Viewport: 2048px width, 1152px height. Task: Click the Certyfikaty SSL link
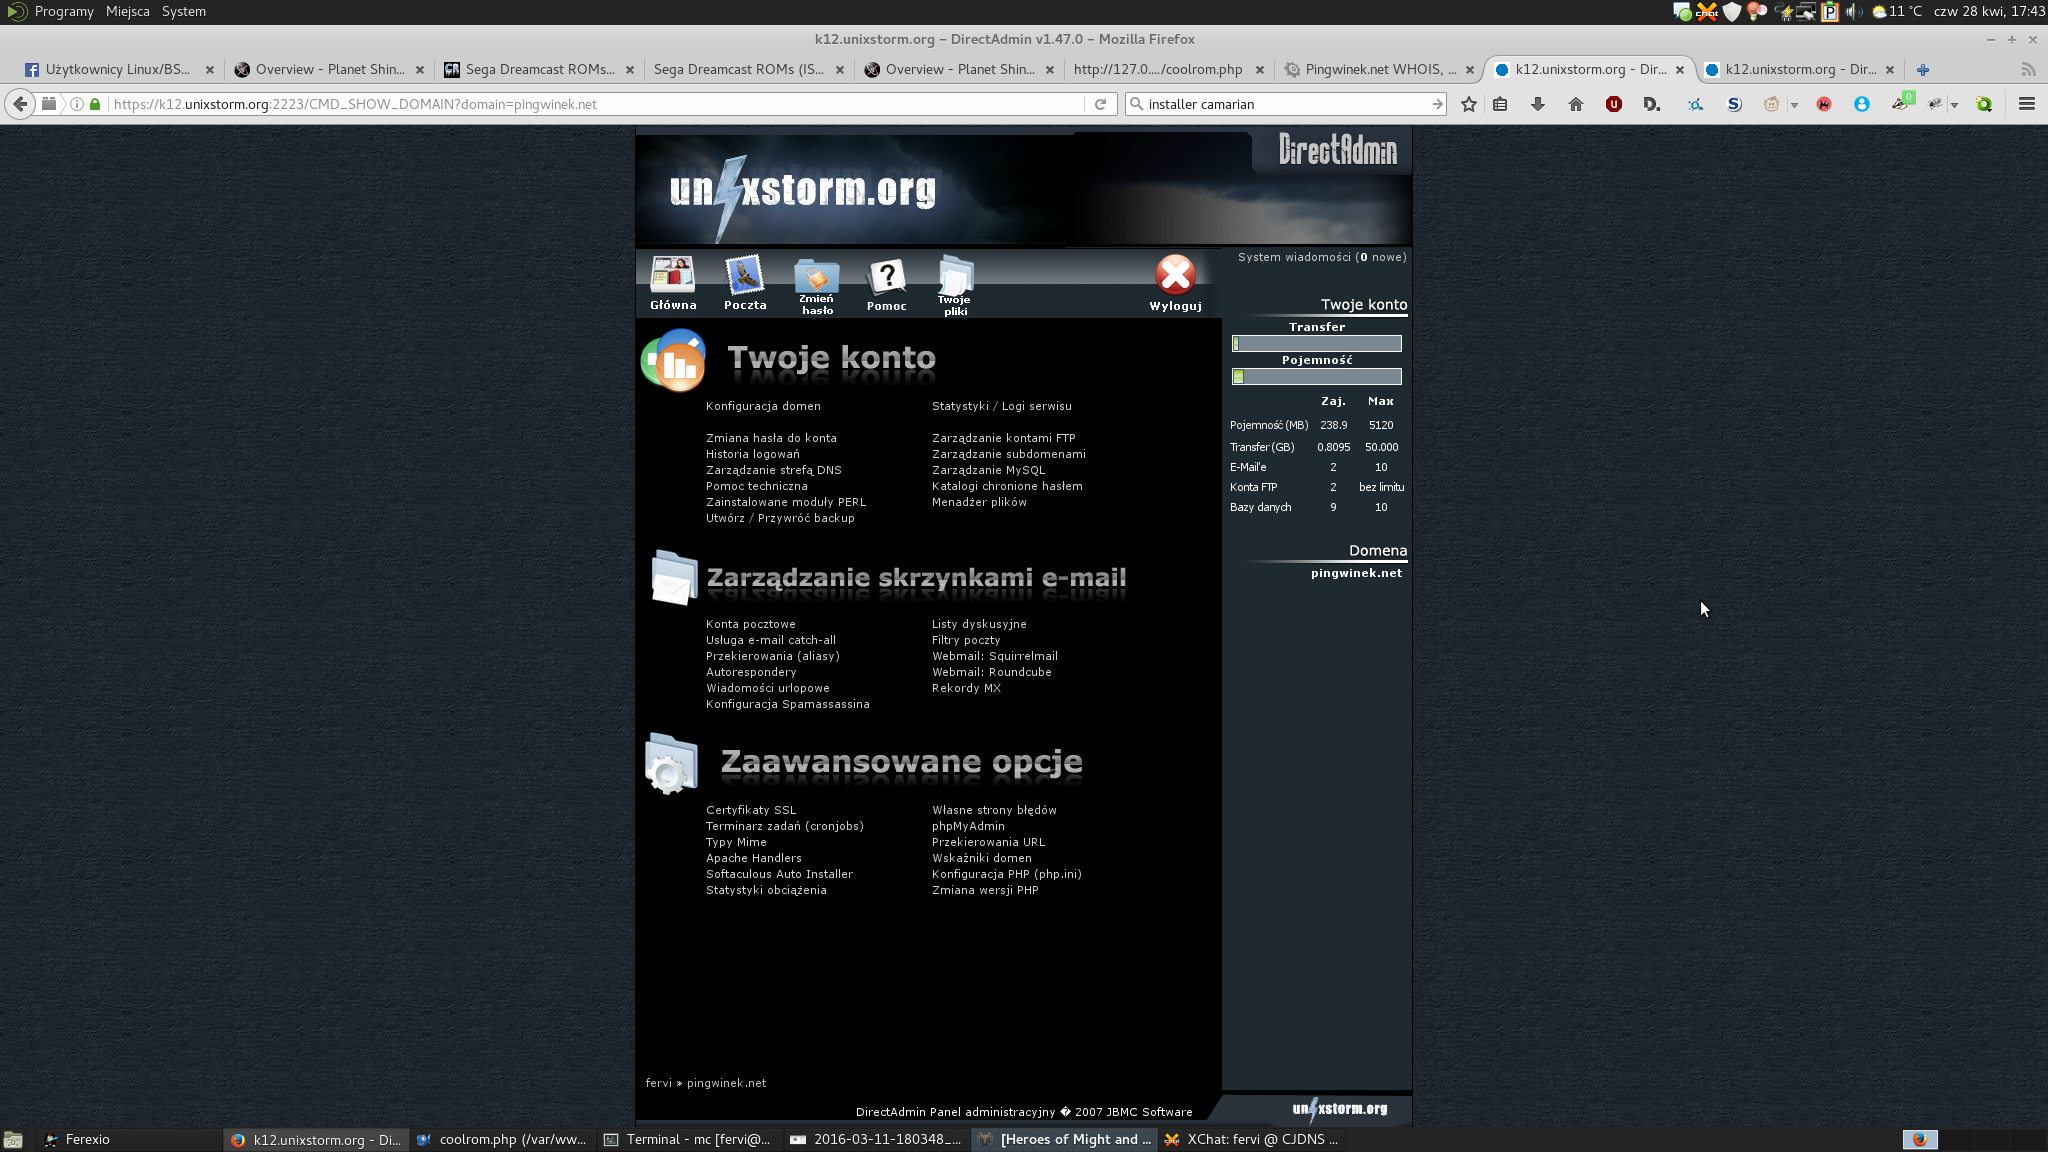(x=750, y=810)
